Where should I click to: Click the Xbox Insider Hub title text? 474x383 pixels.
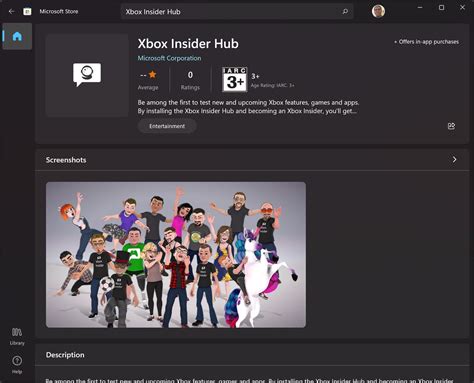tap(188, 44)
